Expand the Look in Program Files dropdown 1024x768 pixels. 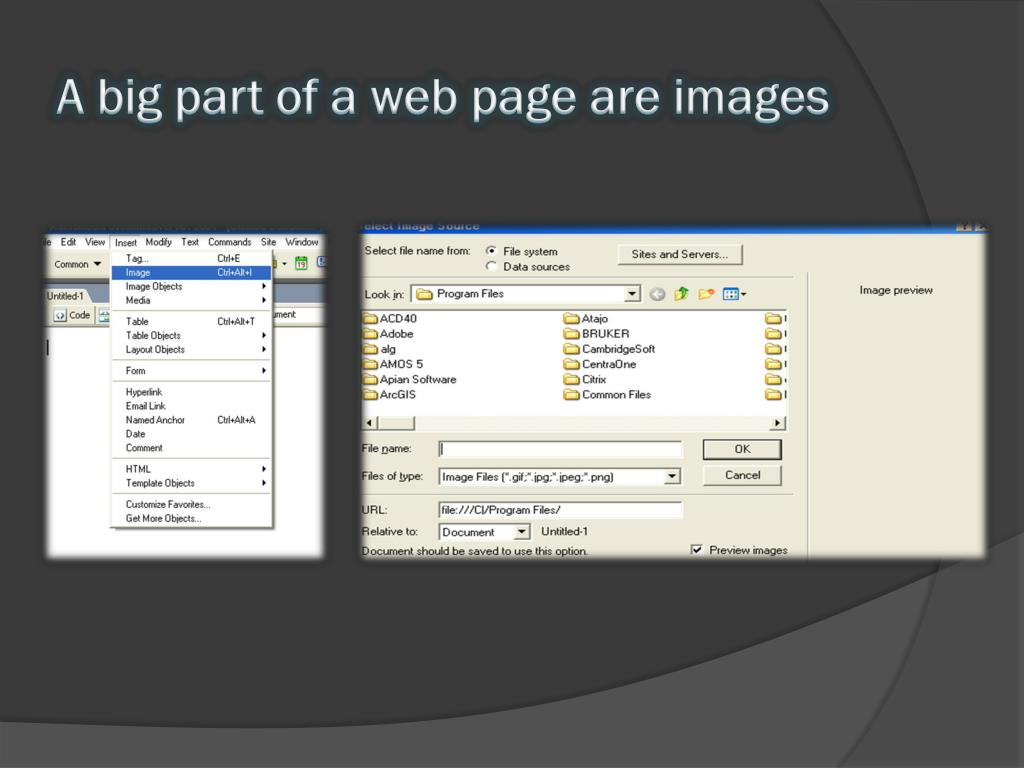[x=632, y=294]
